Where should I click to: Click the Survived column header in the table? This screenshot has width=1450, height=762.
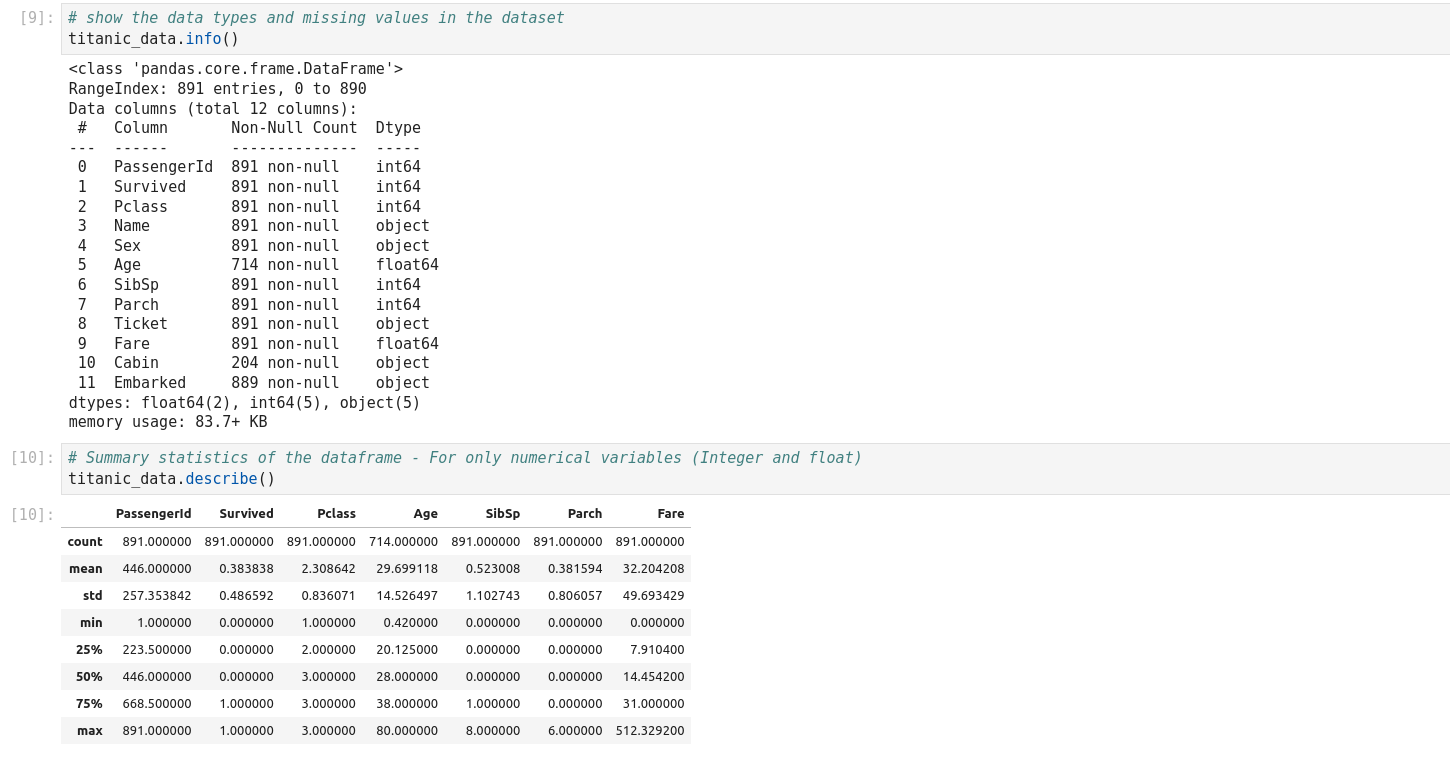point(246,514)
